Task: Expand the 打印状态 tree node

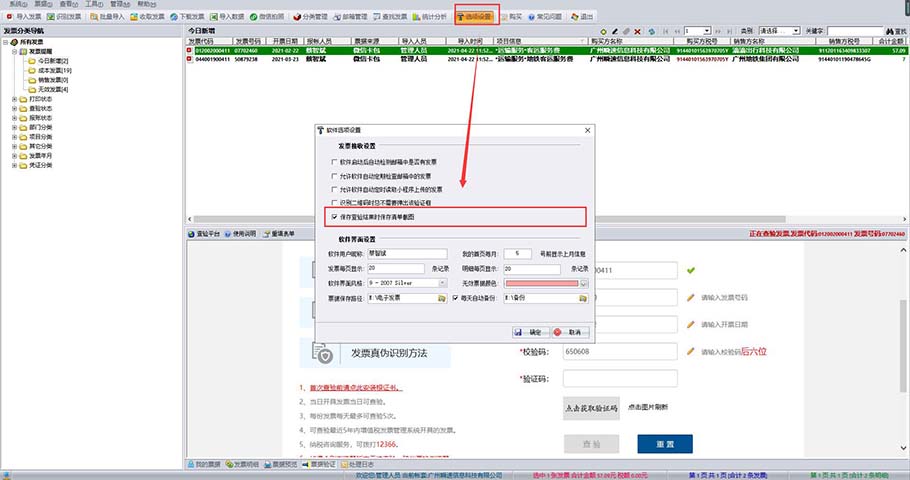Action: (x=14, y=100)
